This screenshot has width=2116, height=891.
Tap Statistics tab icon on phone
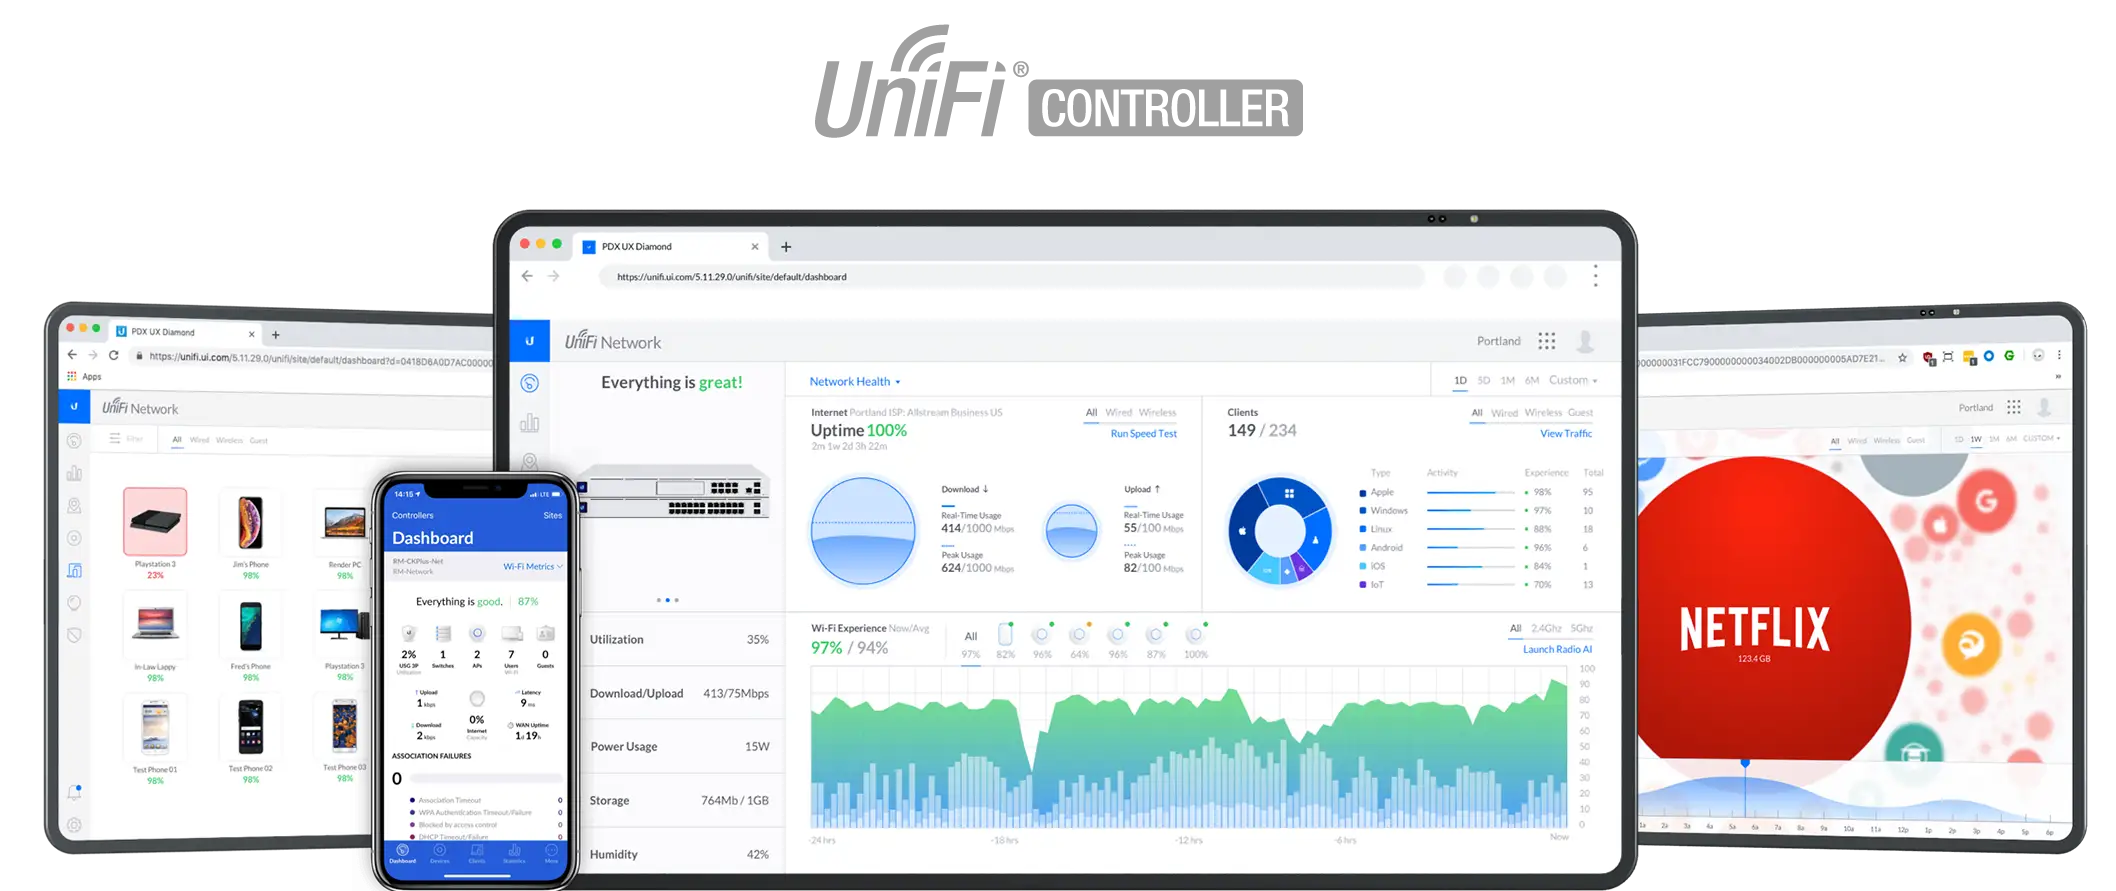pyautogui.click(x=514, y=853)
